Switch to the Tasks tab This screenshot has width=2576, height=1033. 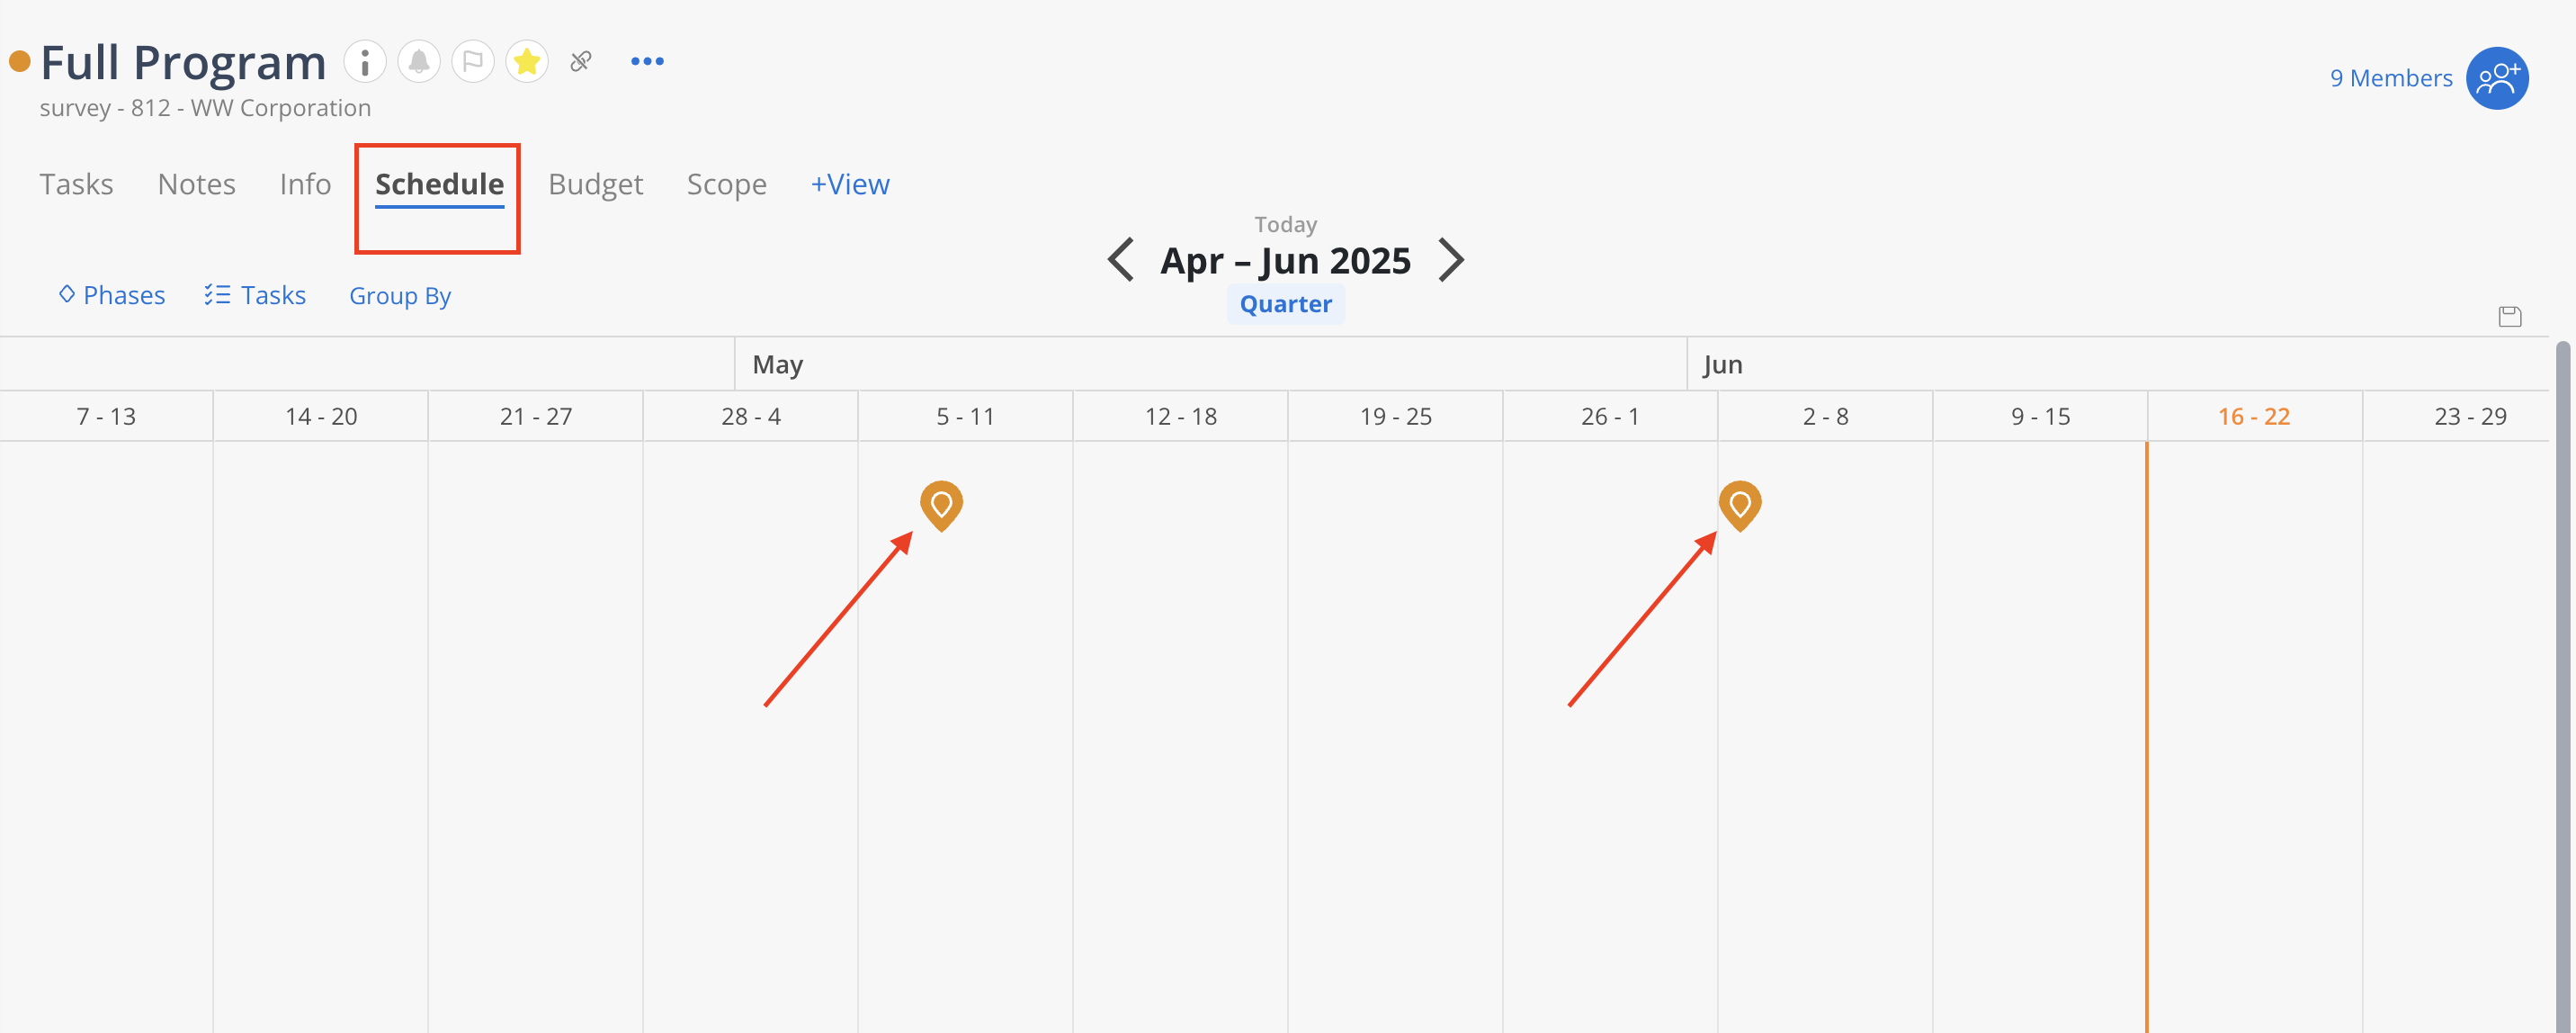pyautogui.click(x=76, y=184)
